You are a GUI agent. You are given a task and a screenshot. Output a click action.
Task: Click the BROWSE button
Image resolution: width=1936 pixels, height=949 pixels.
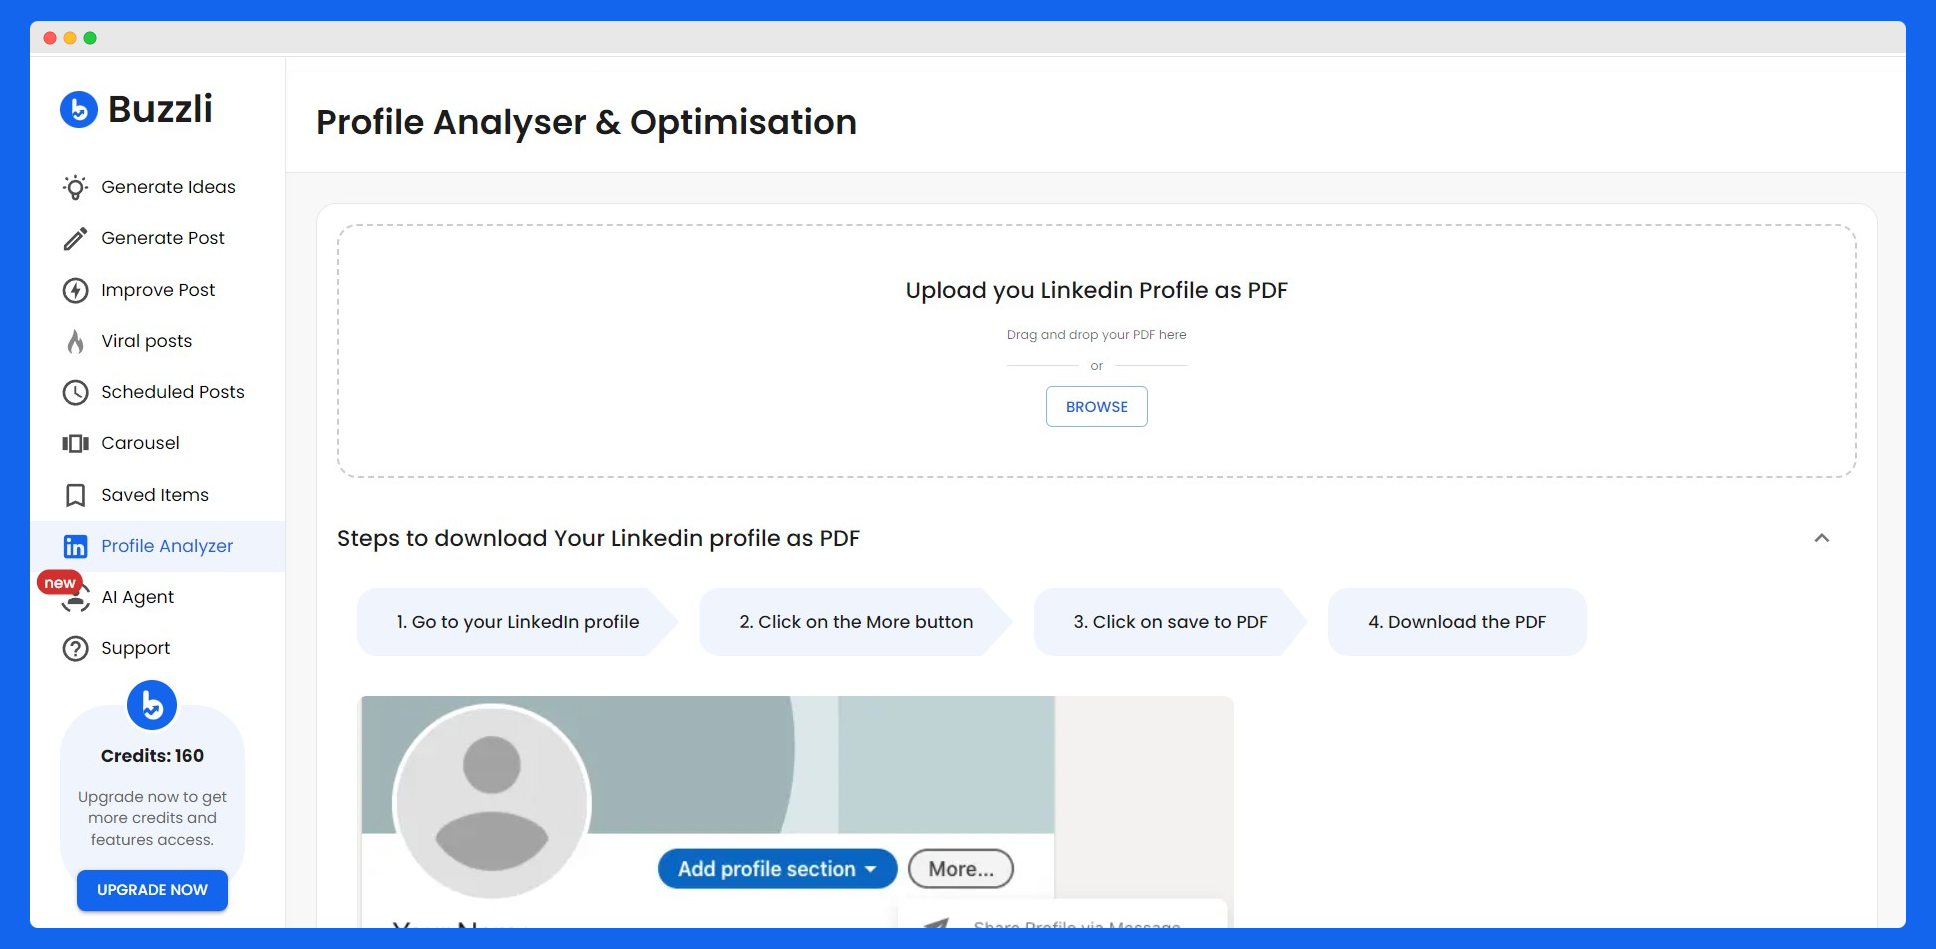(x=1097, y=407)
